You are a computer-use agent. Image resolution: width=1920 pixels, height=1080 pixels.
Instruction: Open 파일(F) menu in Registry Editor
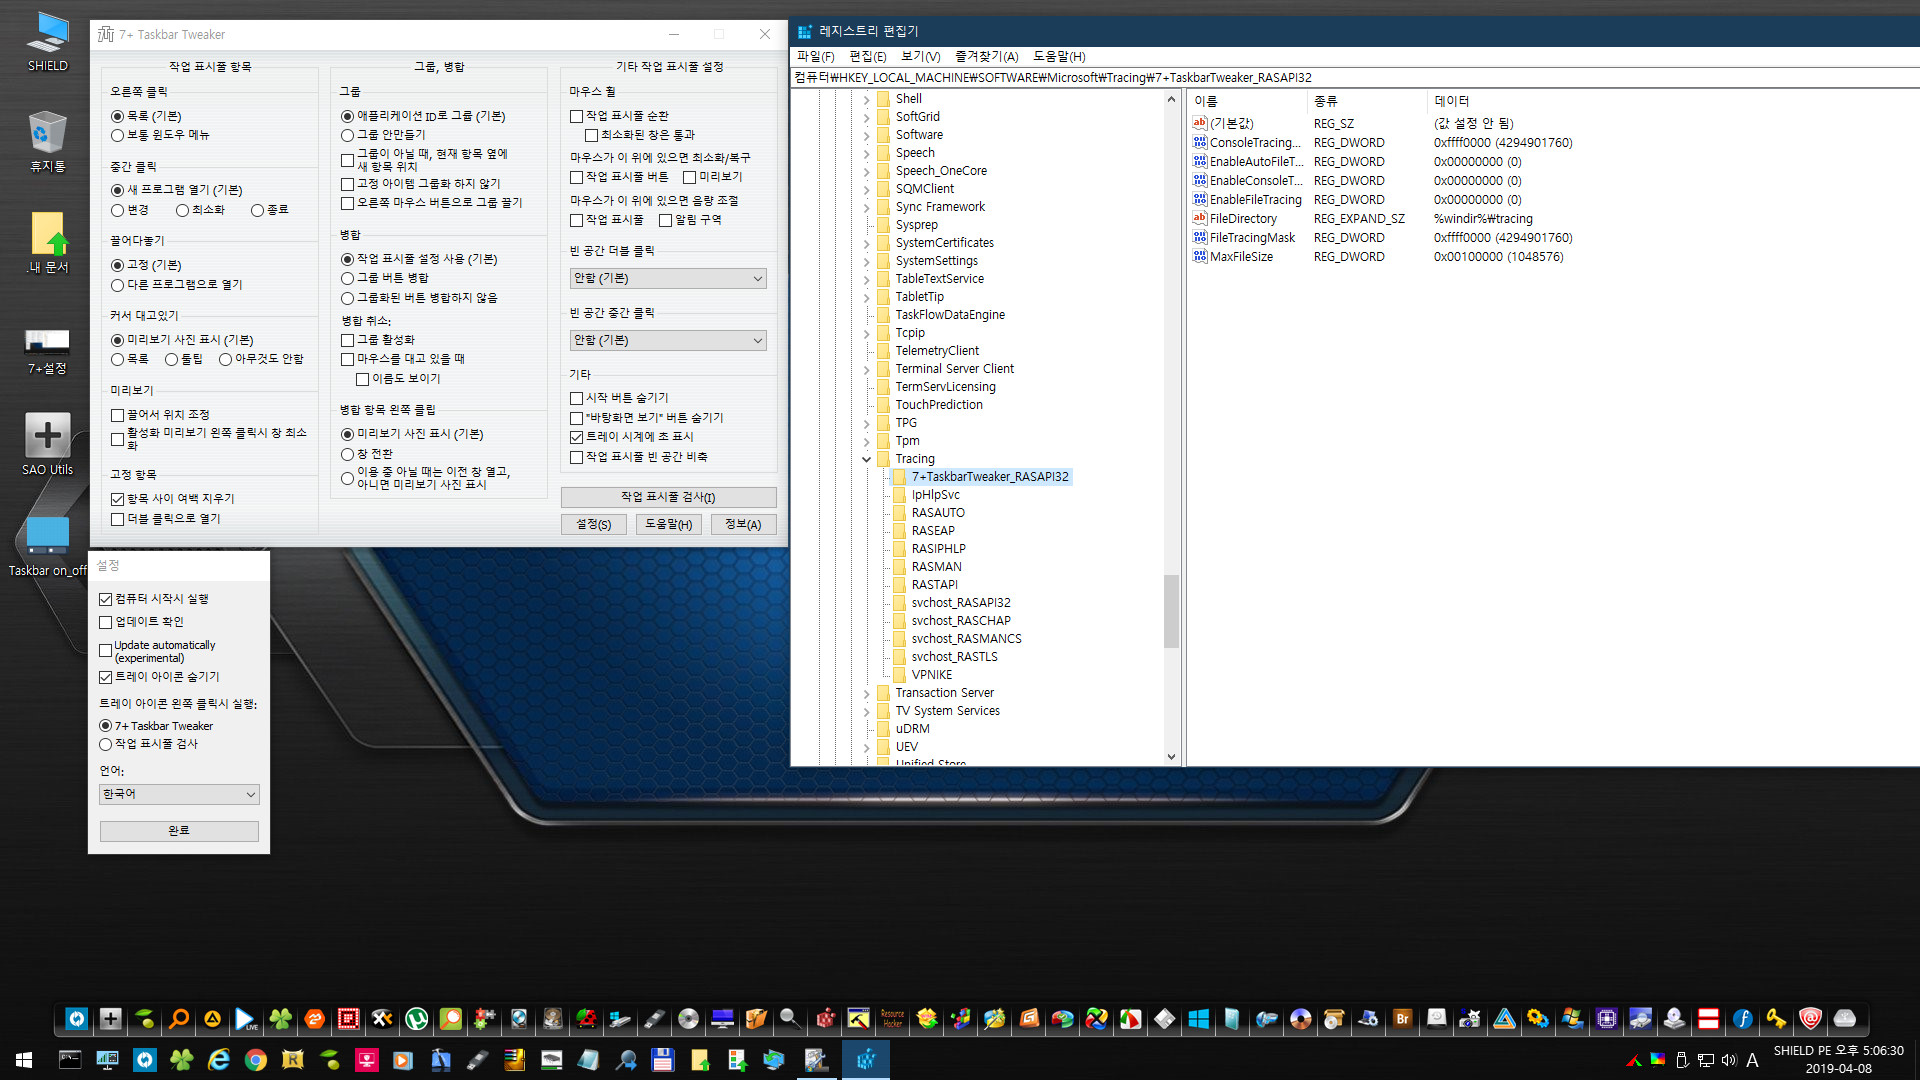point(815,56)
